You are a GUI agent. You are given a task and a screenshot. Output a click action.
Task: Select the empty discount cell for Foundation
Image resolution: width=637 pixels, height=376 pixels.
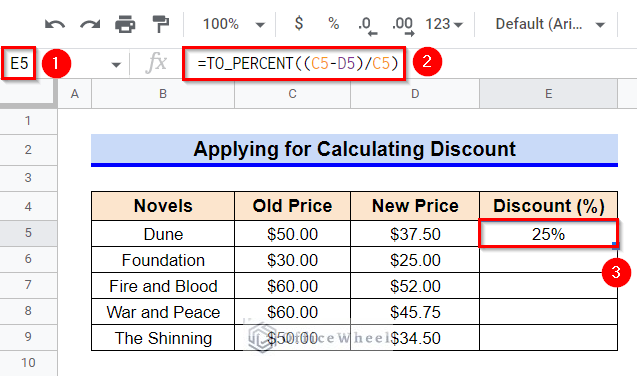pyautogui.click(x=548, y=260)
